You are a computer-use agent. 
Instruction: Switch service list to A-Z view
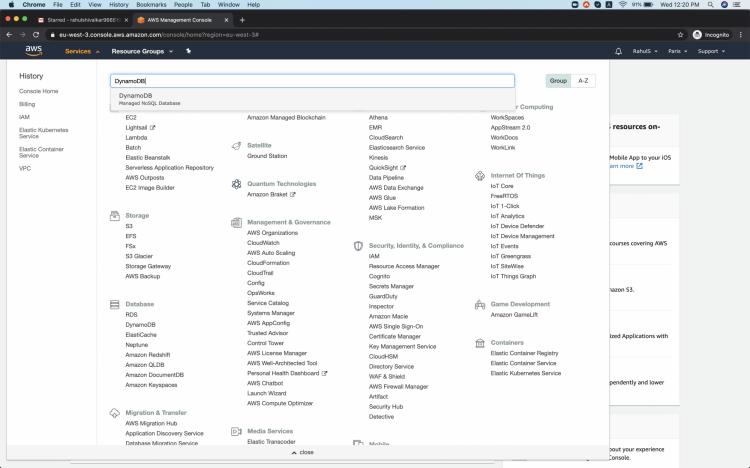[583, 81]
